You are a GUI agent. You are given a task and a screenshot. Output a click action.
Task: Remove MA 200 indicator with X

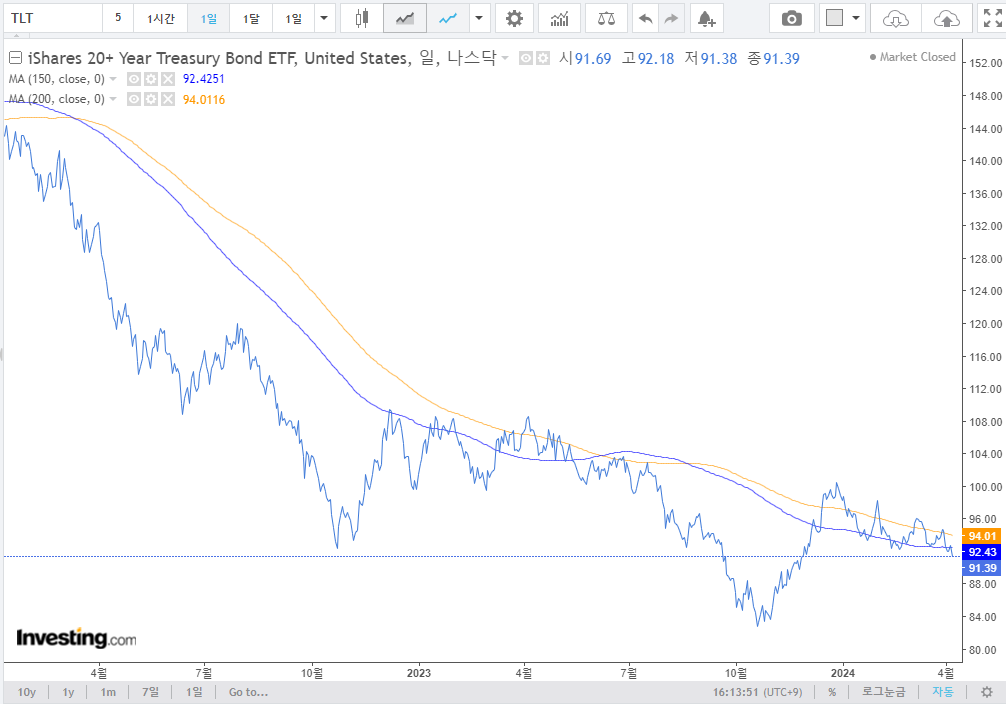click(x=167, y=99)
